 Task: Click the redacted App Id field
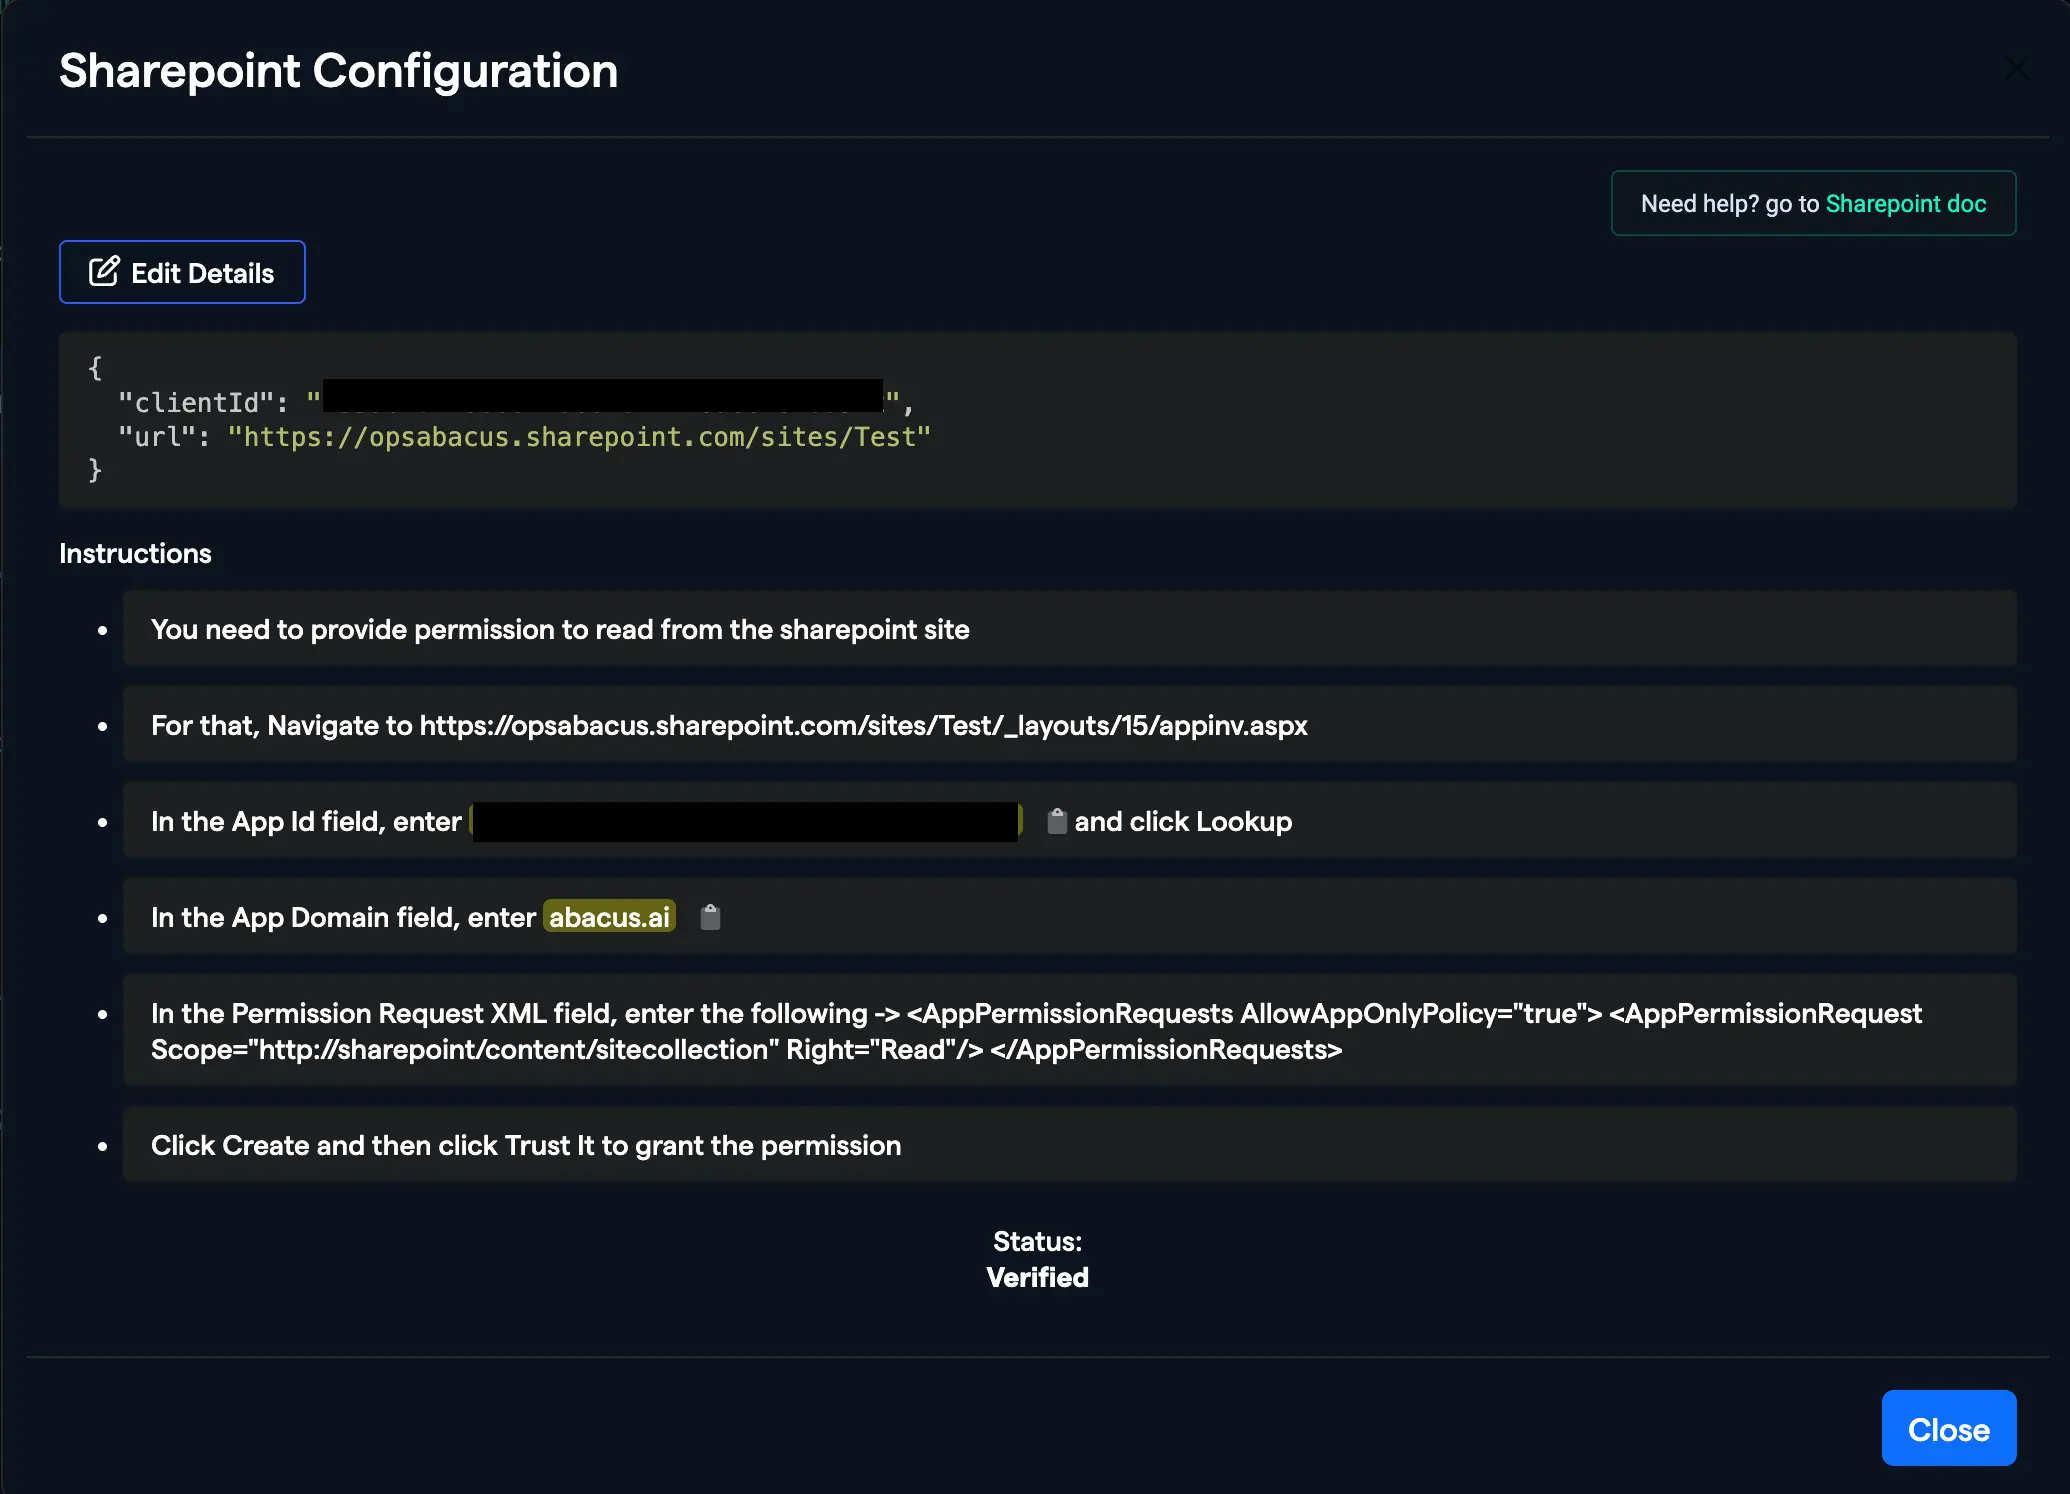tap(744, 820)
